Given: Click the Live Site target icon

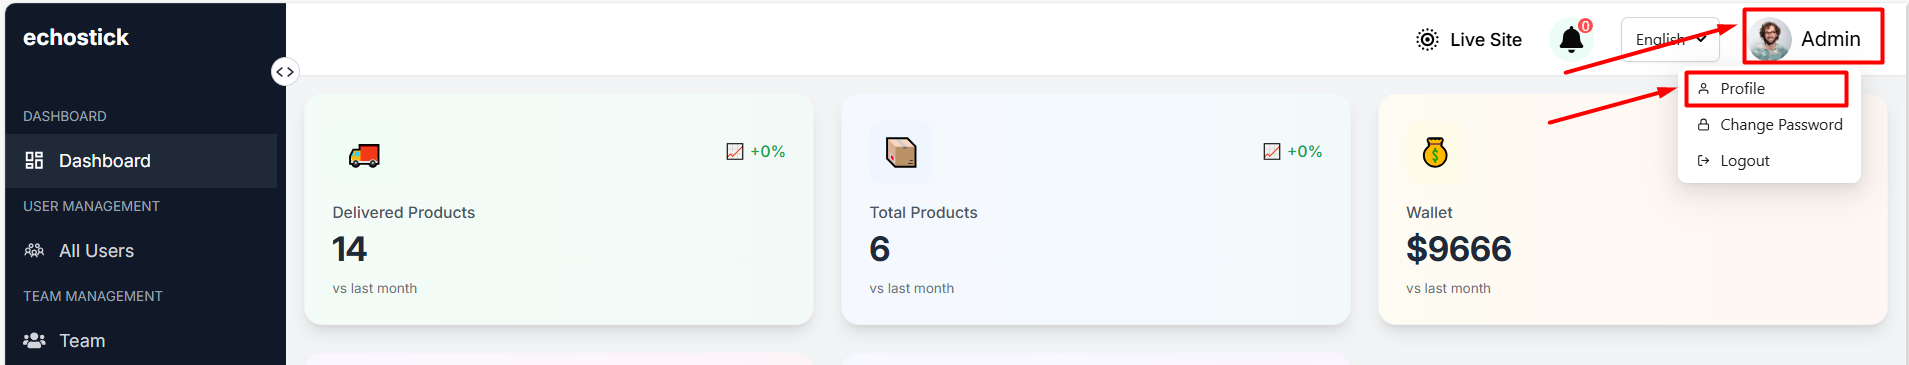Looking at the screenshot, I should pyautogui.click(x=1427, y=39).
